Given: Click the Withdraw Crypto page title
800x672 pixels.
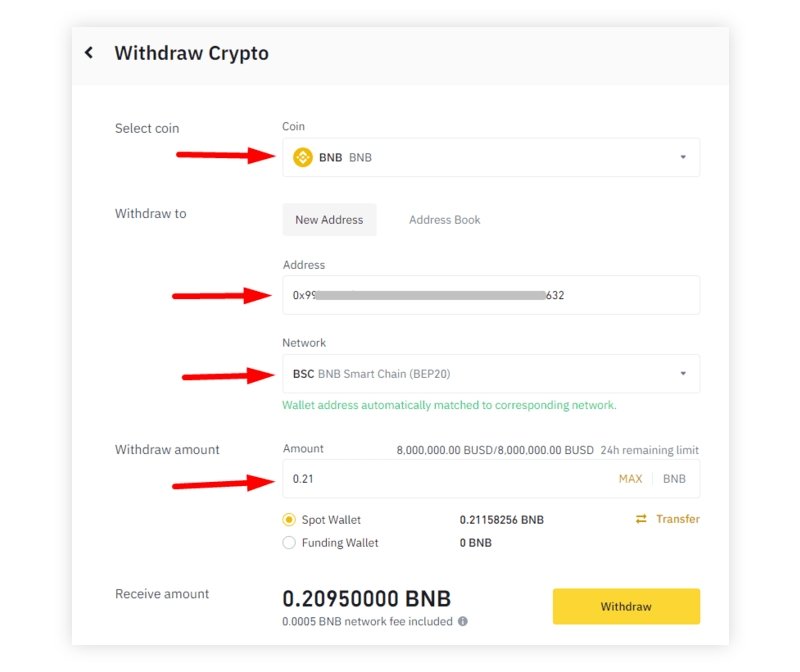Looking at the screenshot, I should tap(191, 53).
